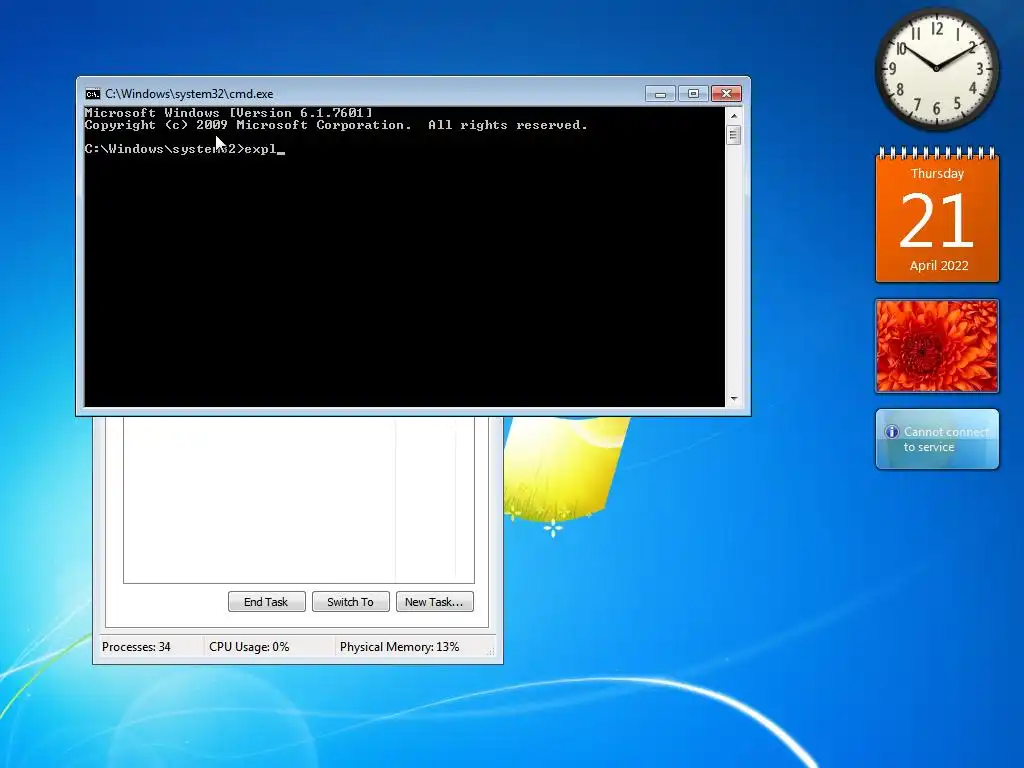Click the info icon in weather gadget
1024x768 pixels.
(891, 432)
